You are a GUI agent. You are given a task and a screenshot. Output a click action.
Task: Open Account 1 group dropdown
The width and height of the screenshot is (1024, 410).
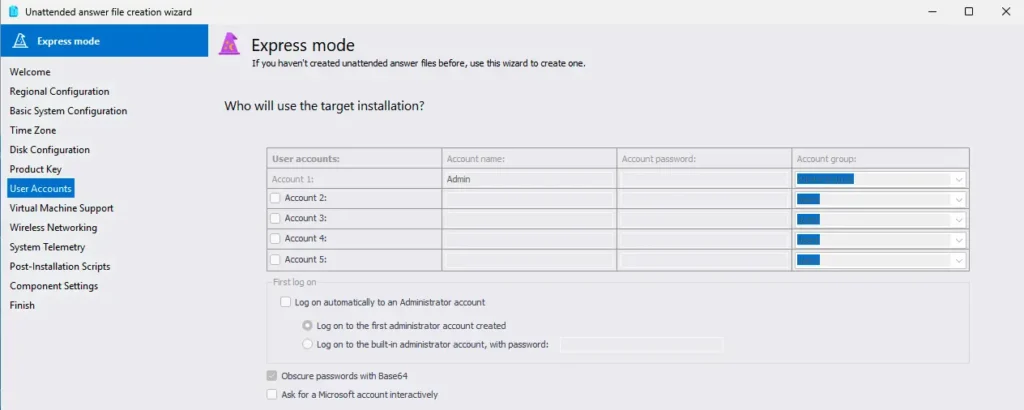[880, 179]
